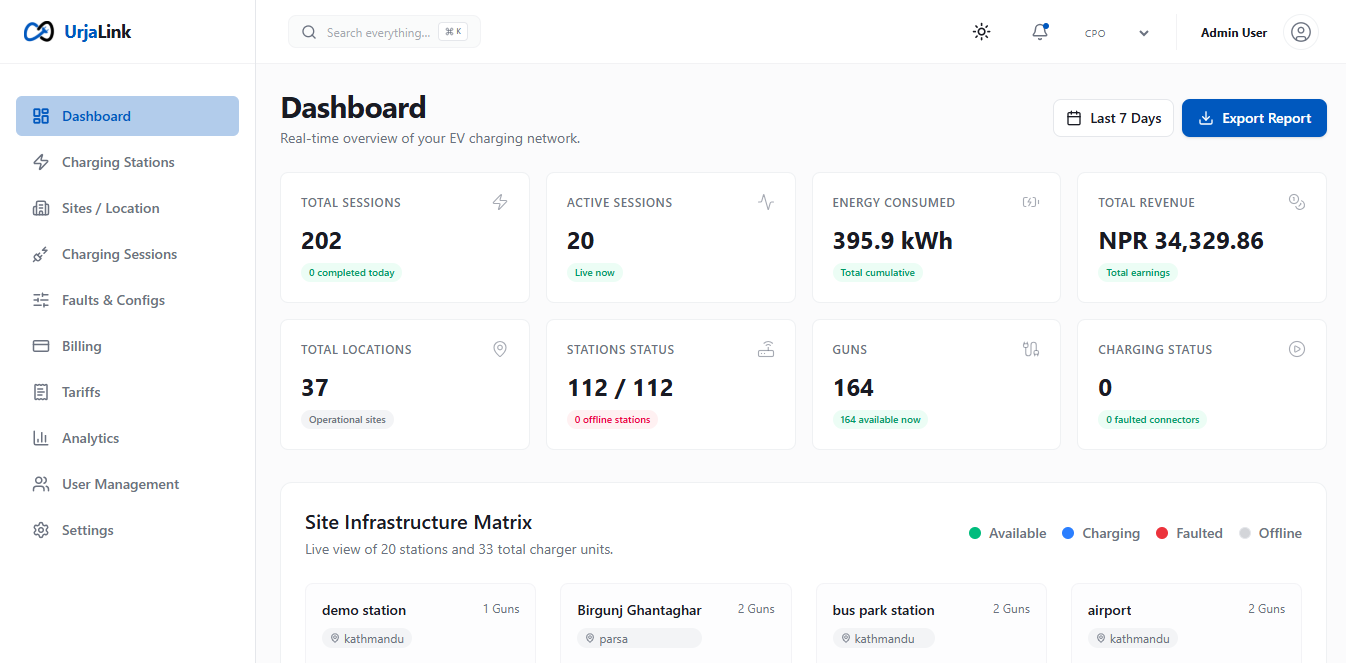1346x663 pixels.
Task: Click the Charging Status play icon
Action: pos(1297,349)
